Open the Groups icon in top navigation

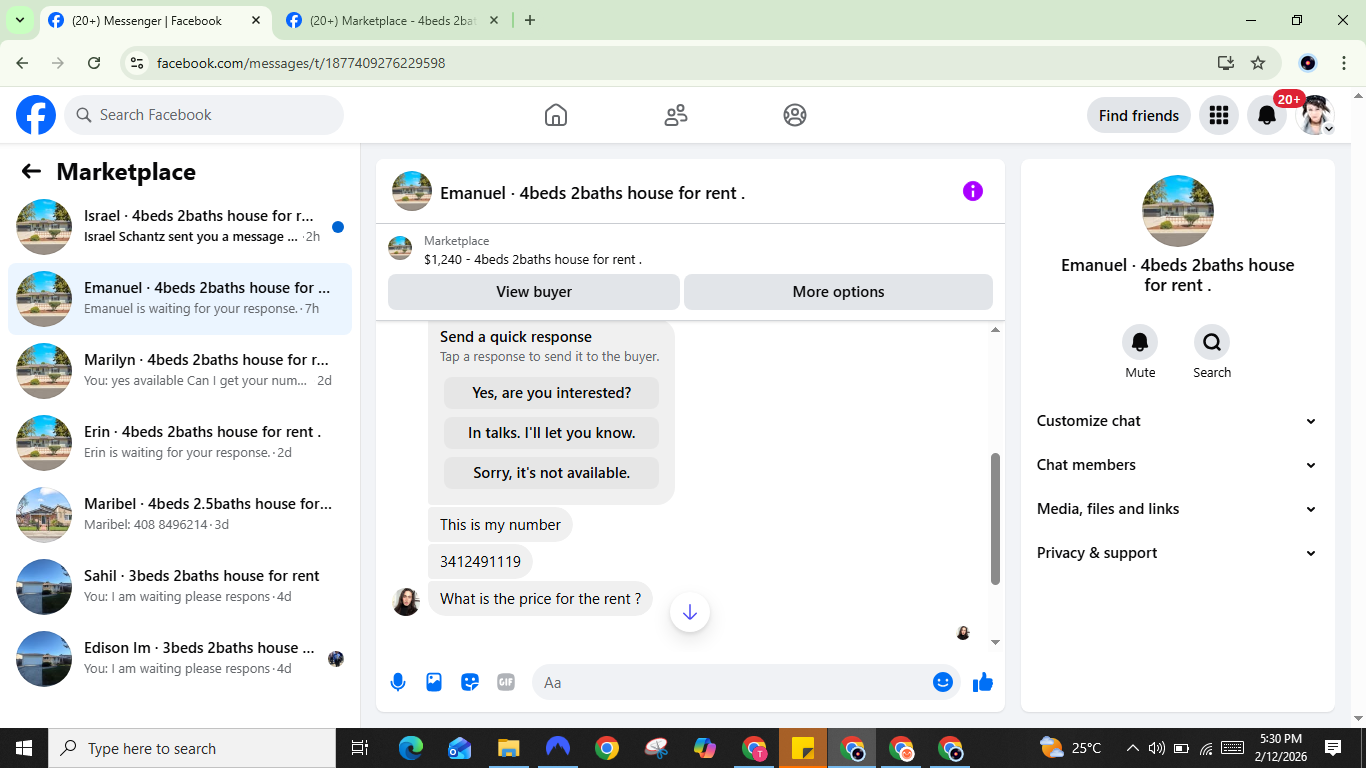tap(795, 115)
